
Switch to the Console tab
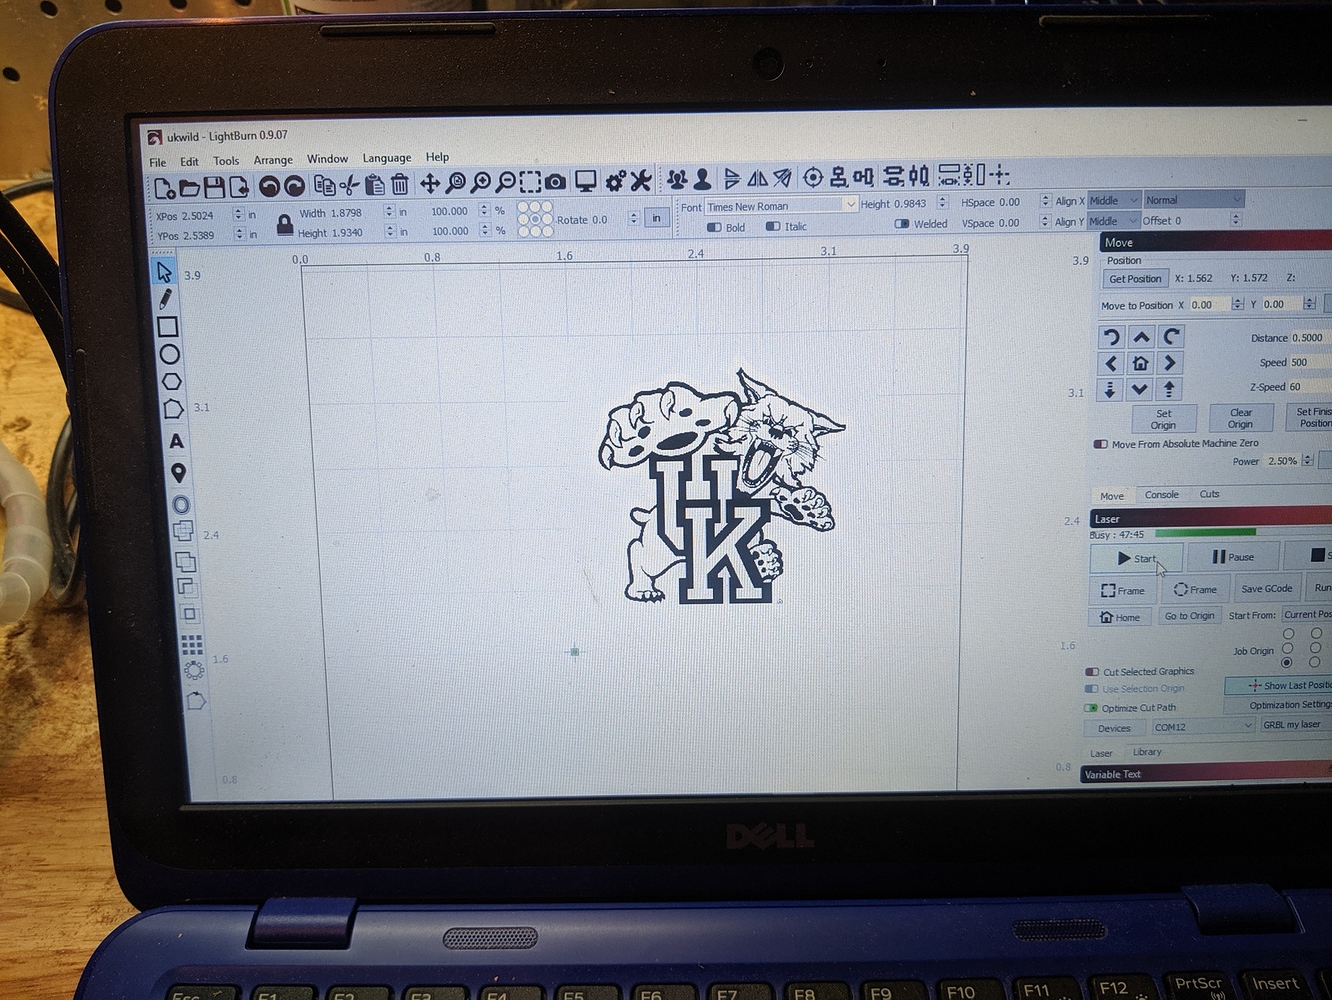1161,494
